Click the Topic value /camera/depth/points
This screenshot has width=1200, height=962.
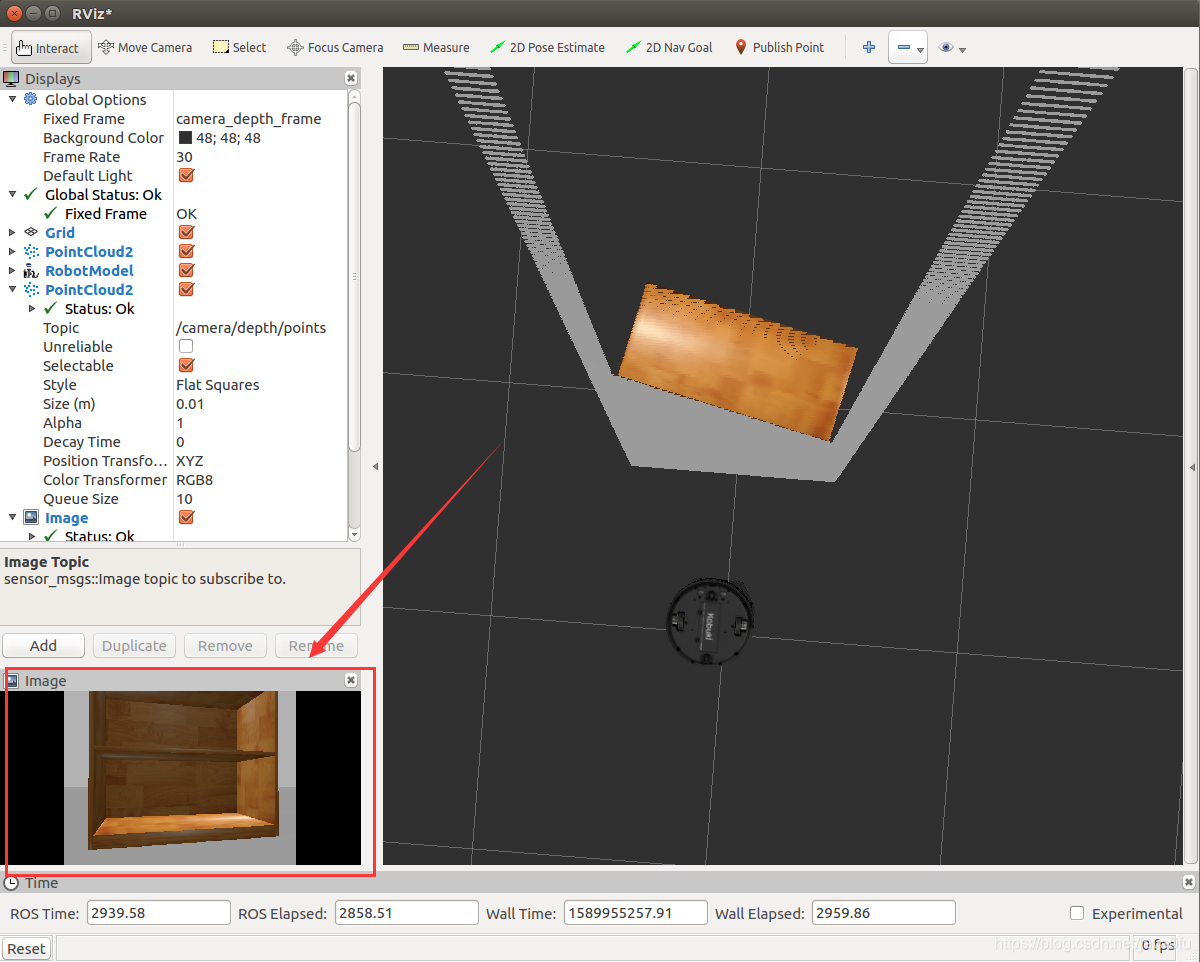click(x=251, y=327)
